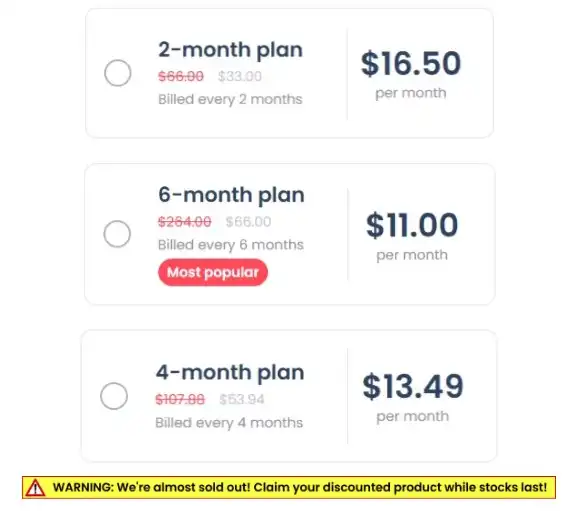
Task: Click the crossed-out $107.88 price
Action: [180, 399]
